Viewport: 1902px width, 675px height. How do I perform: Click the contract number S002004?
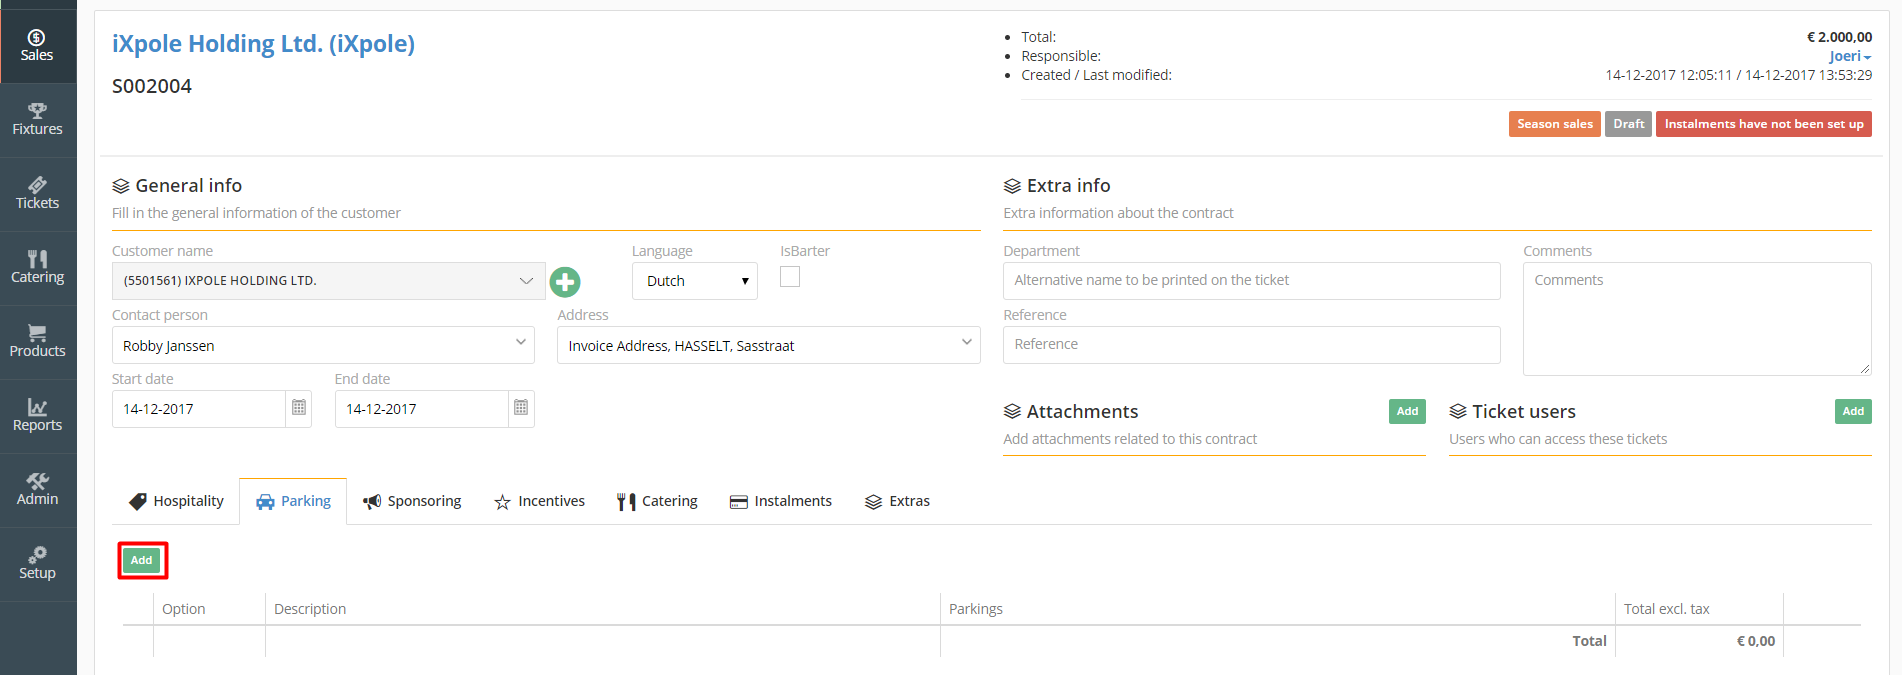coord(152,86)
